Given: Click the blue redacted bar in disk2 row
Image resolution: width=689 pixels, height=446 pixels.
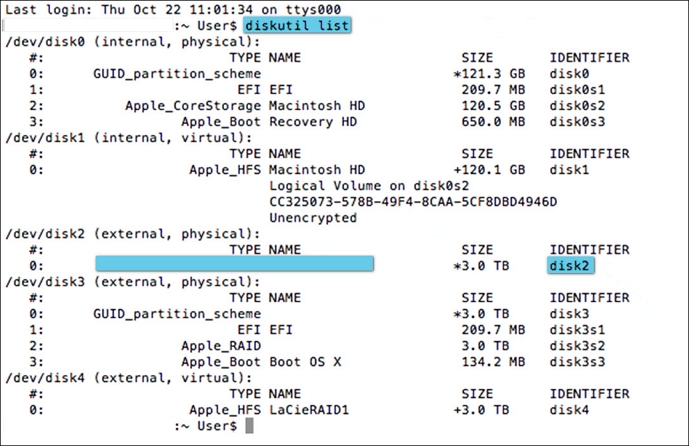Looking at the screenshot, I should tap(234, 265).
